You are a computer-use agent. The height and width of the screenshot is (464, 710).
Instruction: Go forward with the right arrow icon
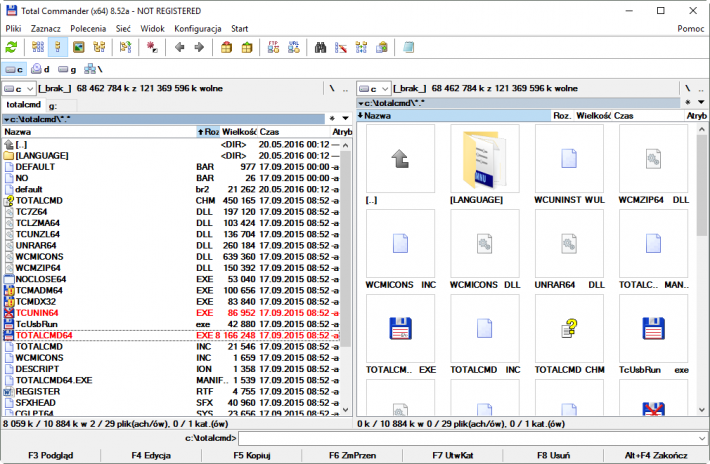coord(199,47)
